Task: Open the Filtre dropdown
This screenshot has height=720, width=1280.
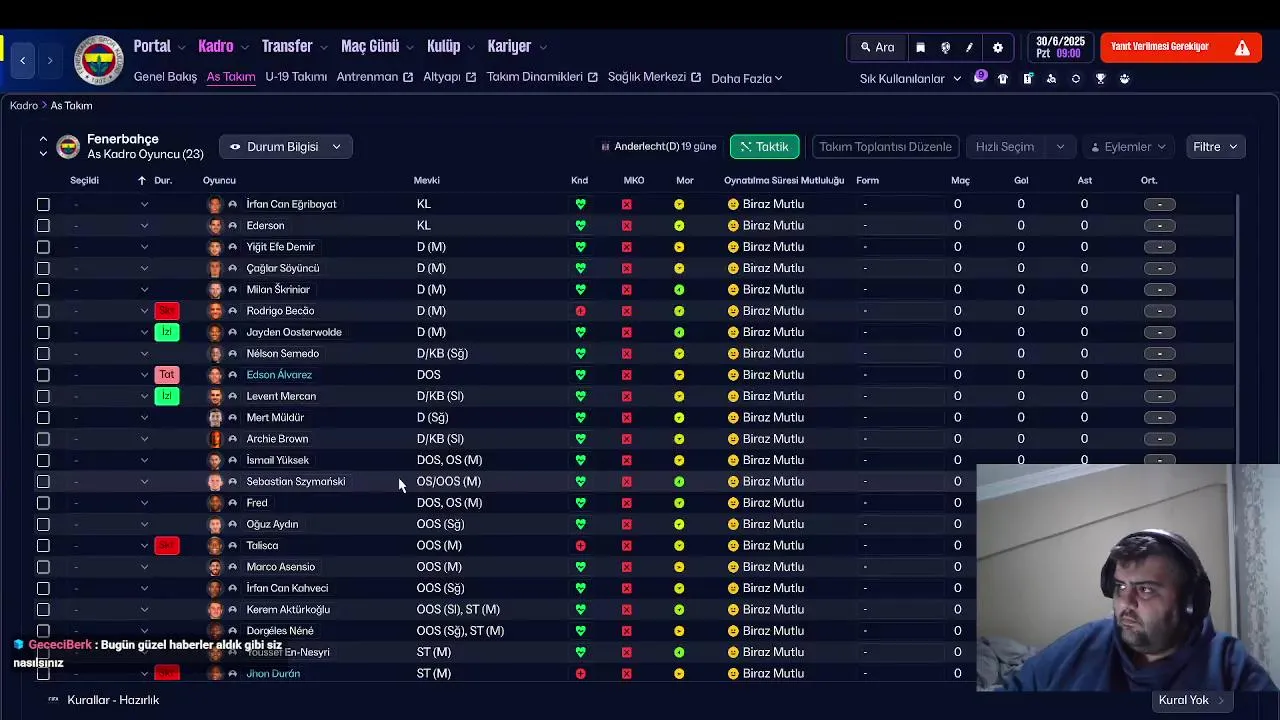Action: point(1215,147)
